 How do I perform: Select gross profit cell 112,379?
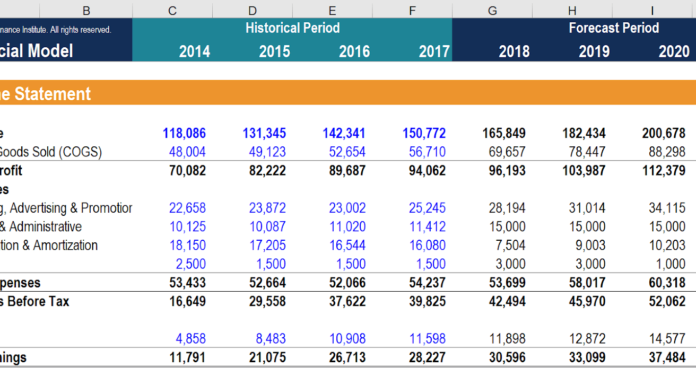click(663, 171)
